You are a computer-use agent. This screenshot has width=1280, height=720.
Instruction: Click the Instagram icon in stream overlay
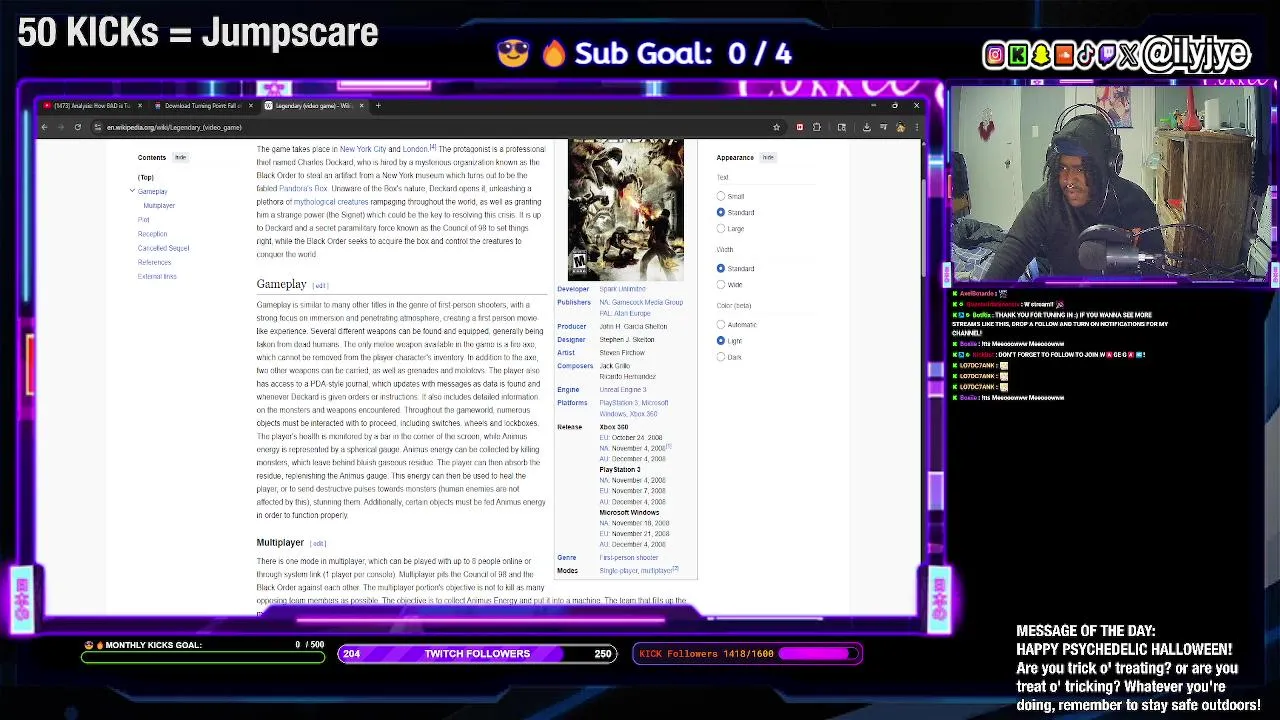coord(994,55)
